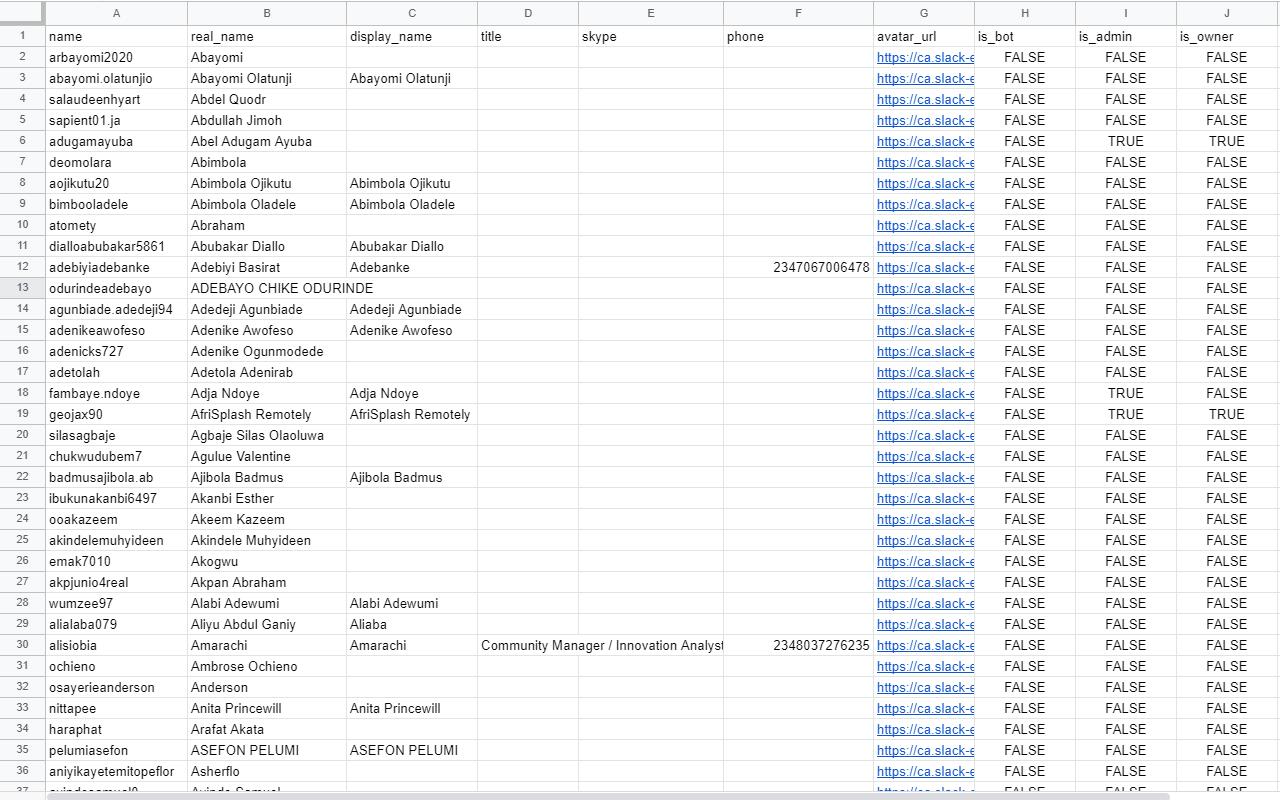Select display_name cell 'Abimbola Ojikutu'
This screenshot has height=800, width=1280.
412,183
